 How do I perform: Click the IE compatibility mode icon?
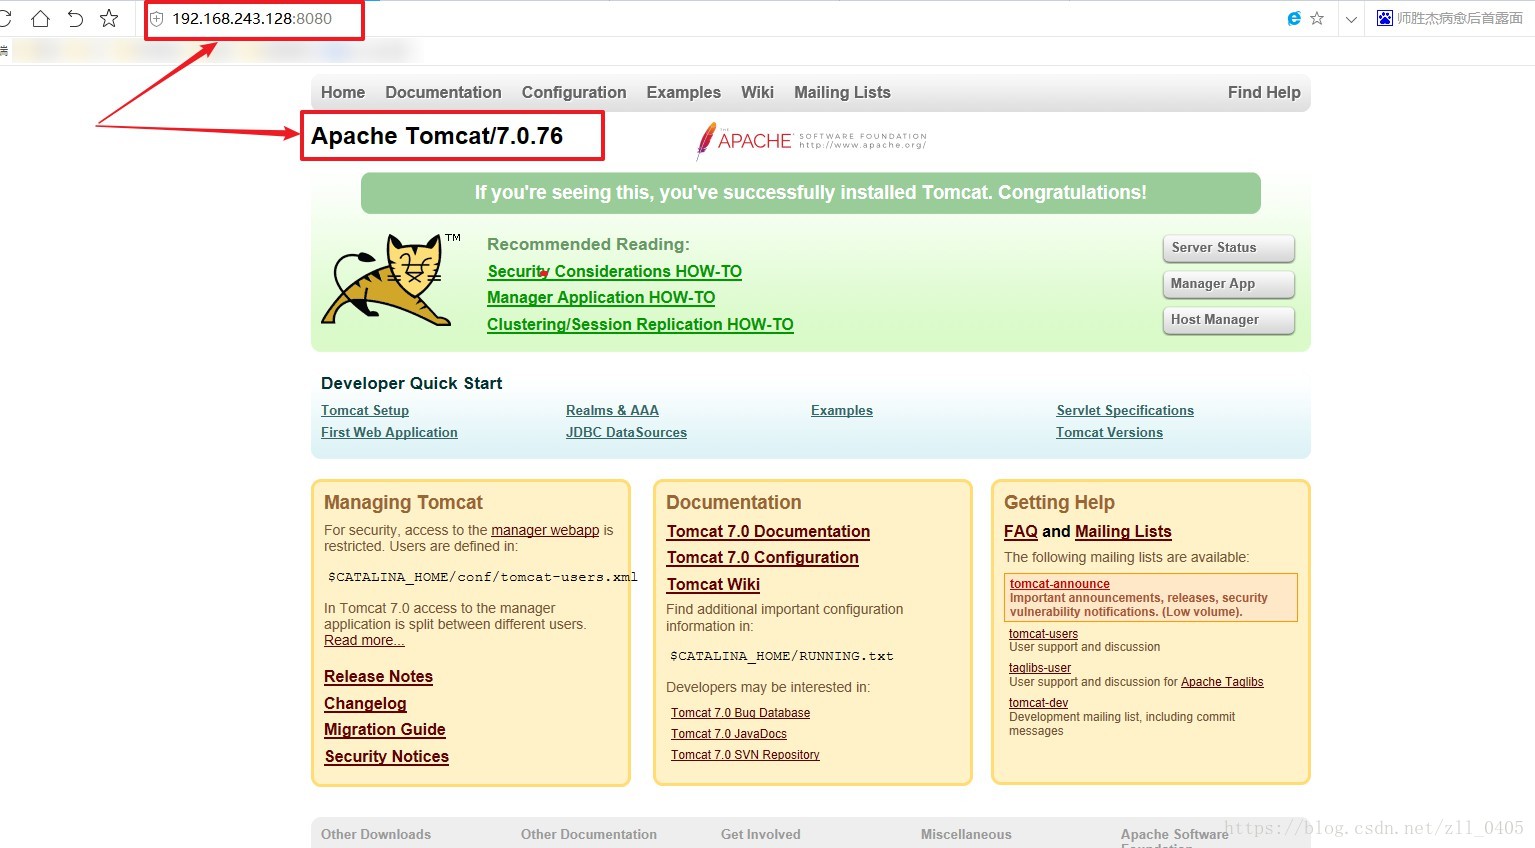click(x=1294, y=18)
